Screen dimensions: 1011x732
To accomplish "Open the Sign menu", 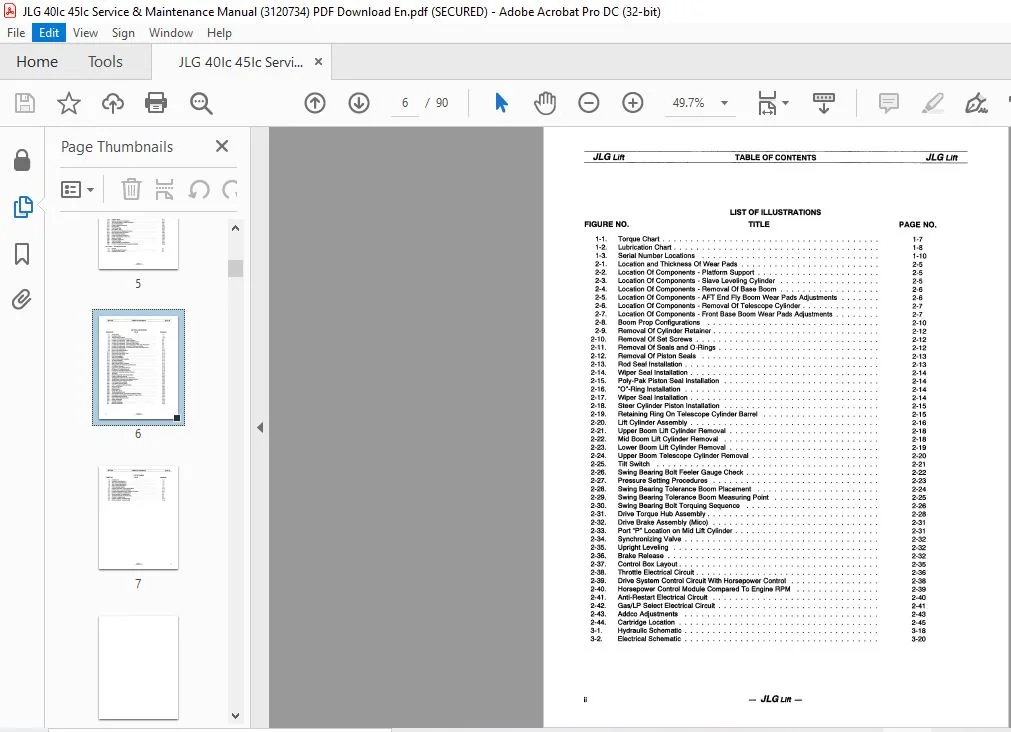I will click(x=123, y=33).
